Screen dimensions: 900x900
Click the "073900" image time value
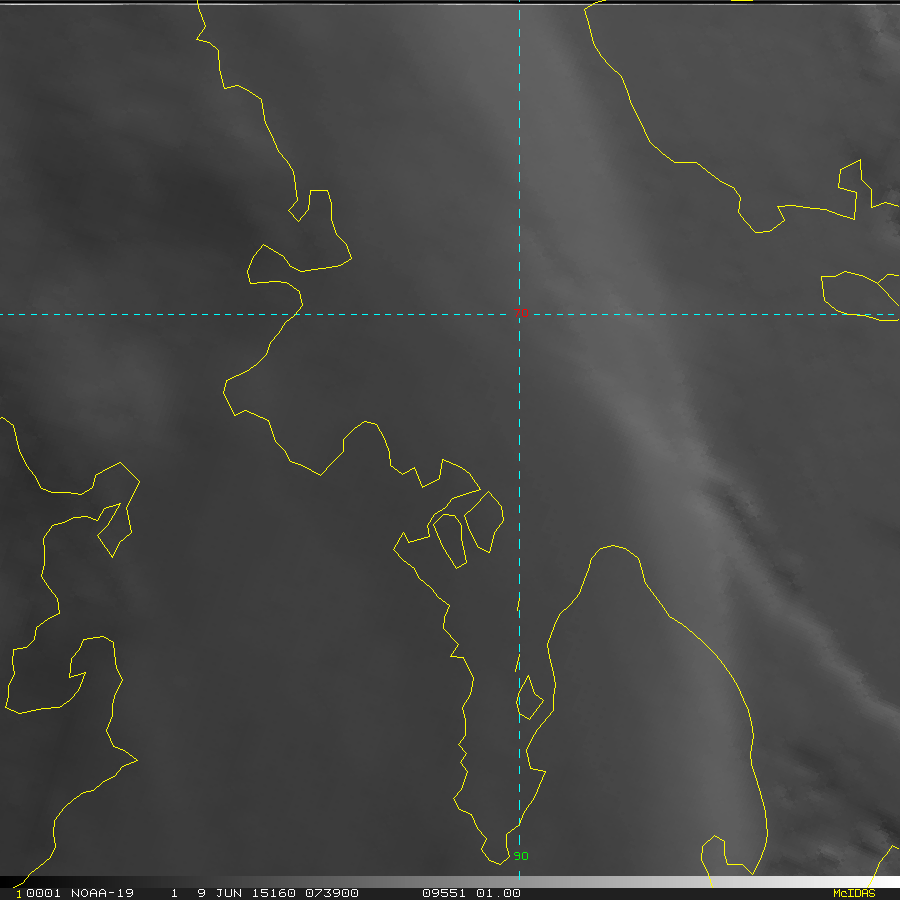pos(332,893)
